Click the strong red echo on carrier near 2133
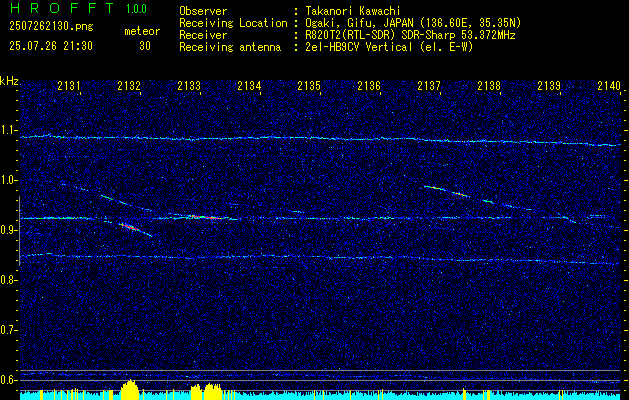The height and width of the screenshot is (400, 629). pos(204,217)
